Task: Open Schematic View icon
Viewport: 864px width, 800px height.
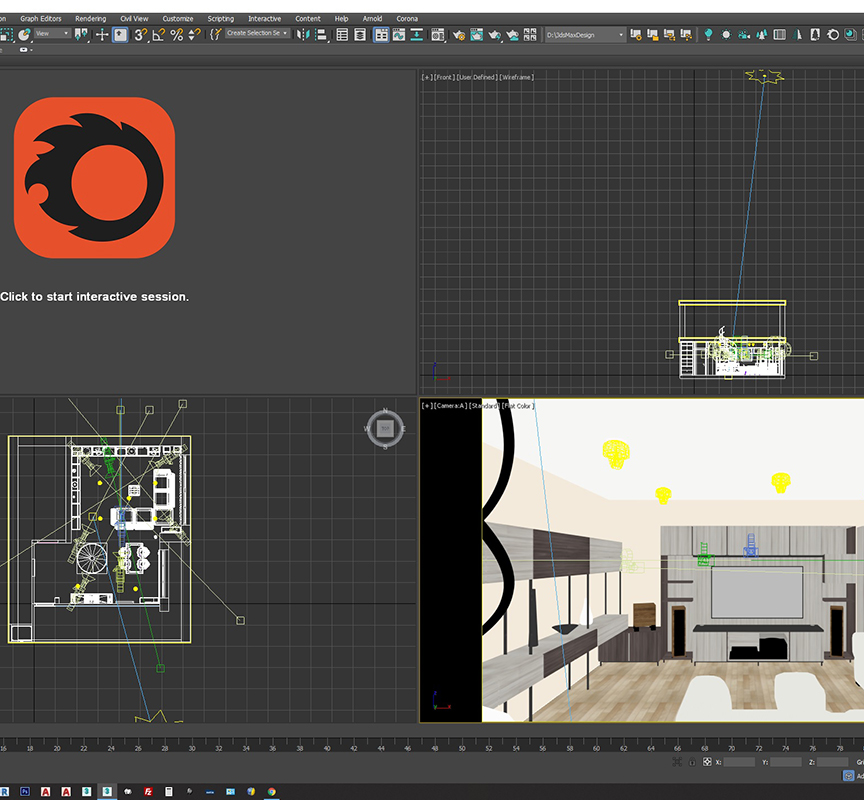Action: (417, 35)
